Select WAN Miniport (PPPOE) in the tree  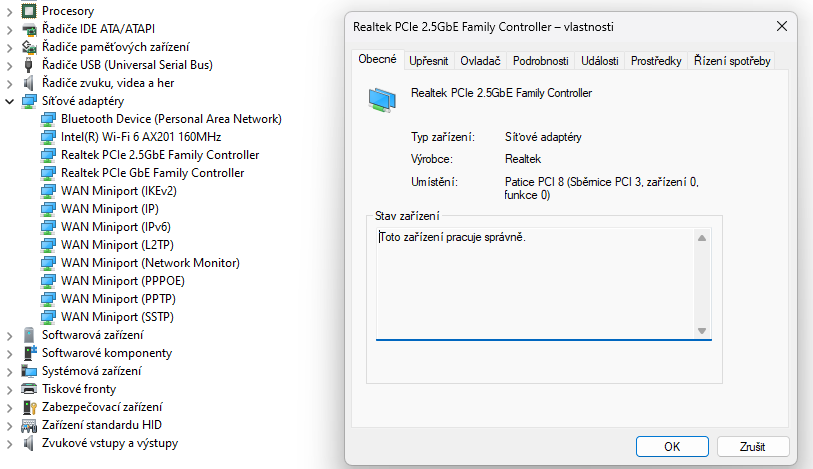click(x=122, y=281)
